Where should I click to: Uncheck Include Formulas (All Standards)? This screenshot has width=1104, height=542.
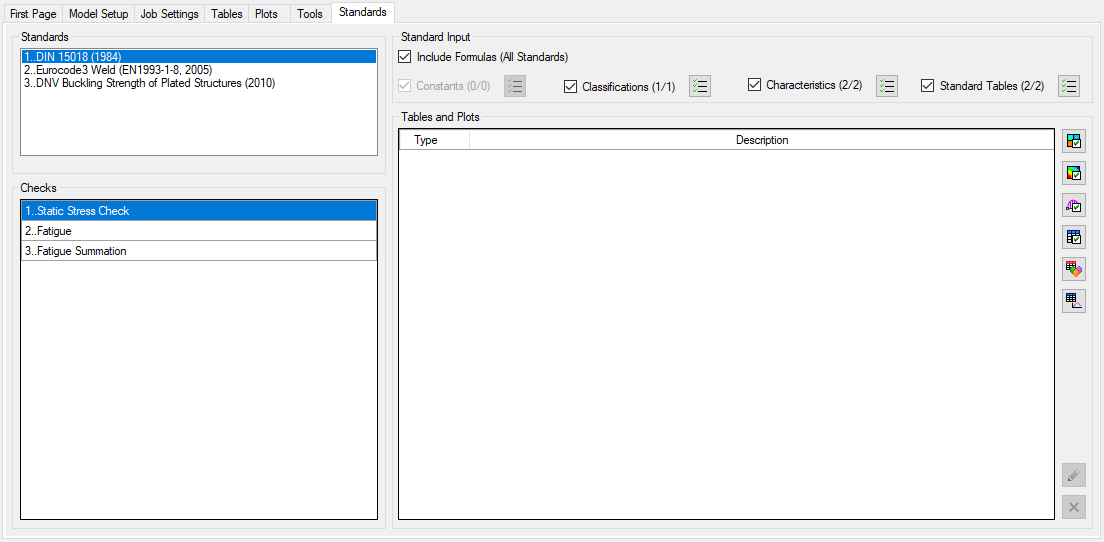[405, 57]
